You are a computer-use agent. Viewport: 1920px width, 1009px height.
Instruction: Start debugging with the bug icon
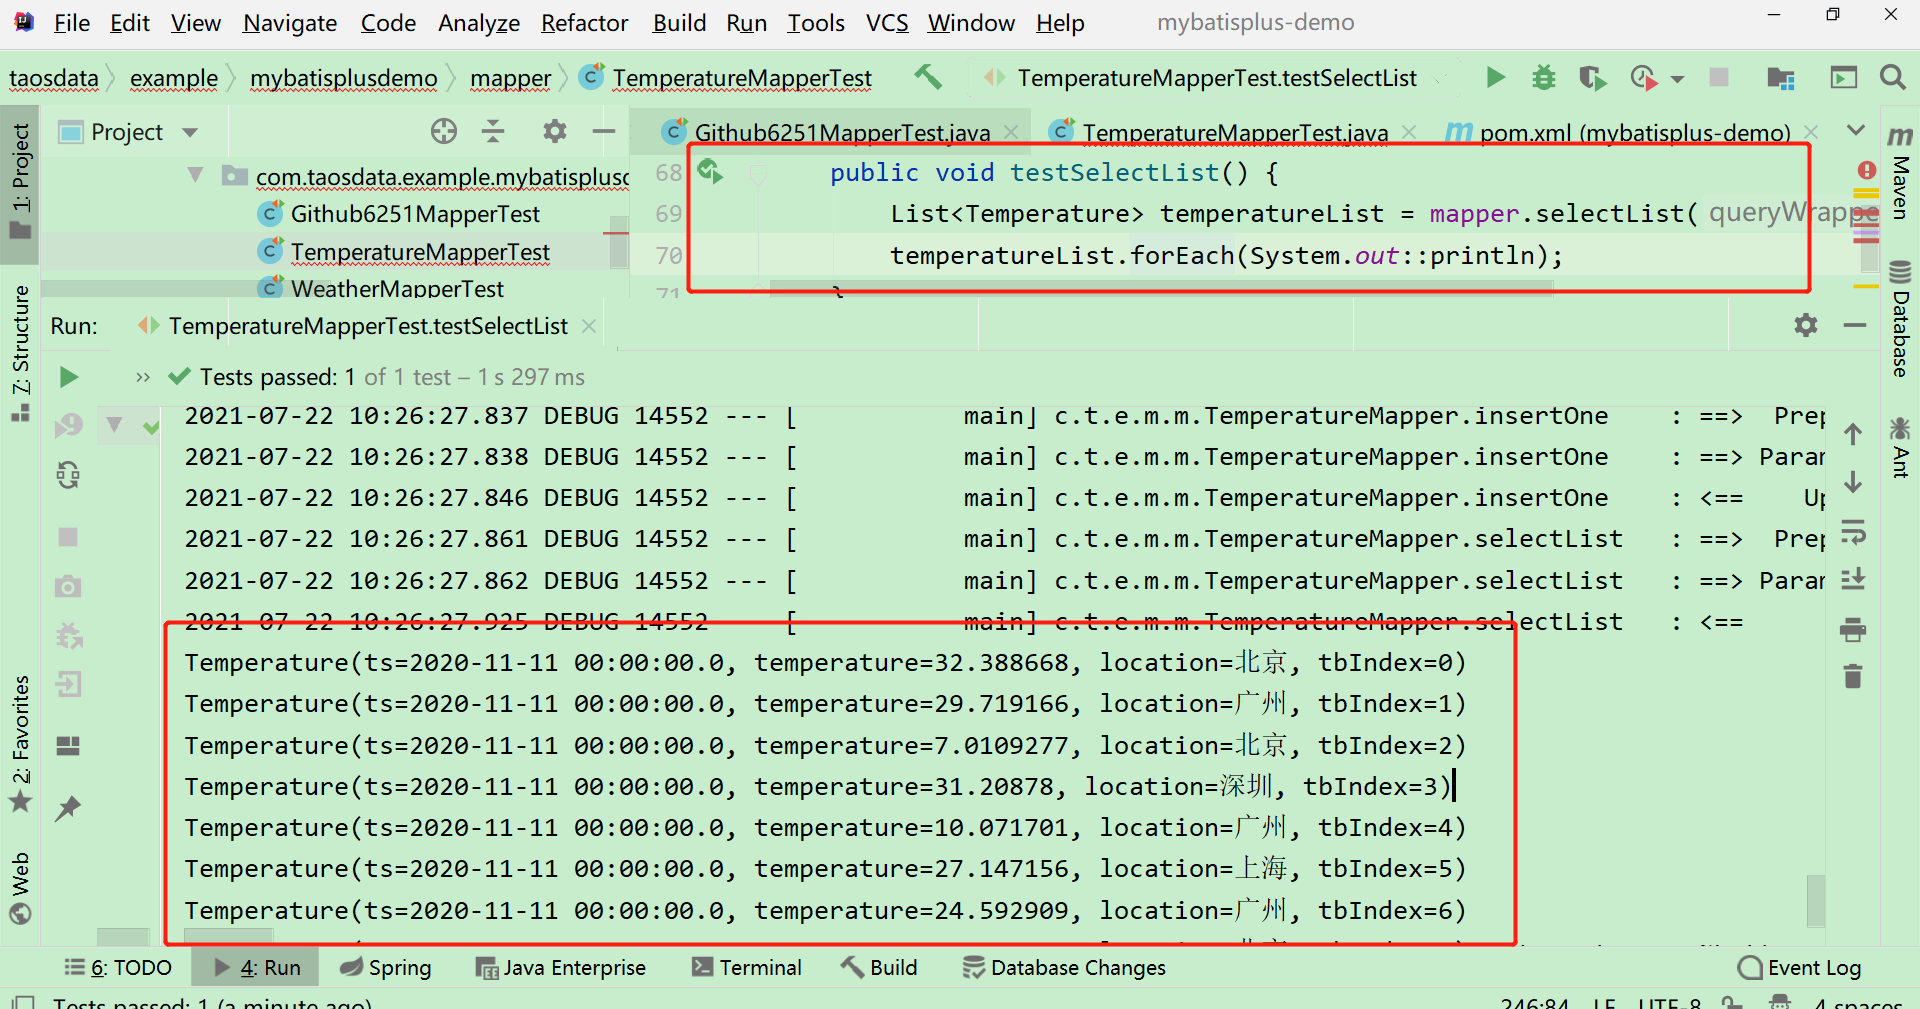tap(1543, 77)
